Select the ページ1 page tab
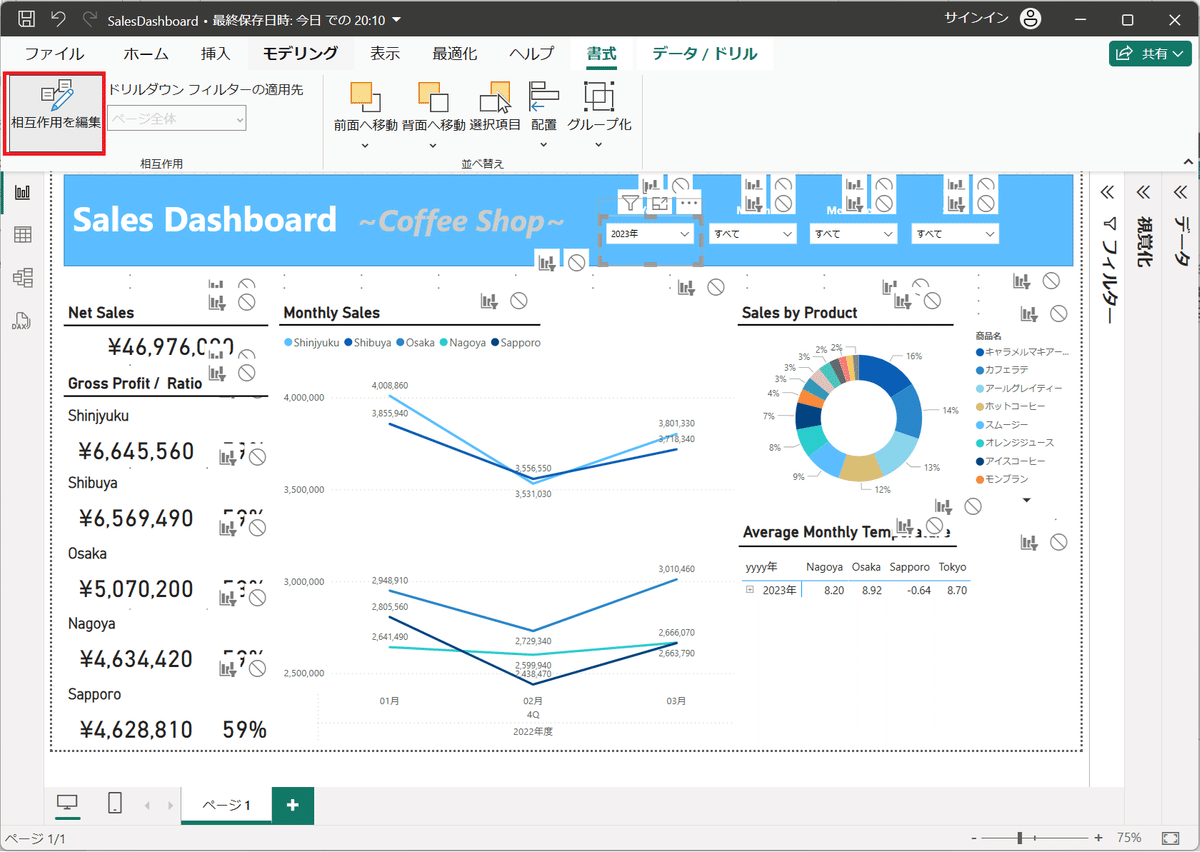This screenshot has width=1200, height=852. (x=226, y=805)
